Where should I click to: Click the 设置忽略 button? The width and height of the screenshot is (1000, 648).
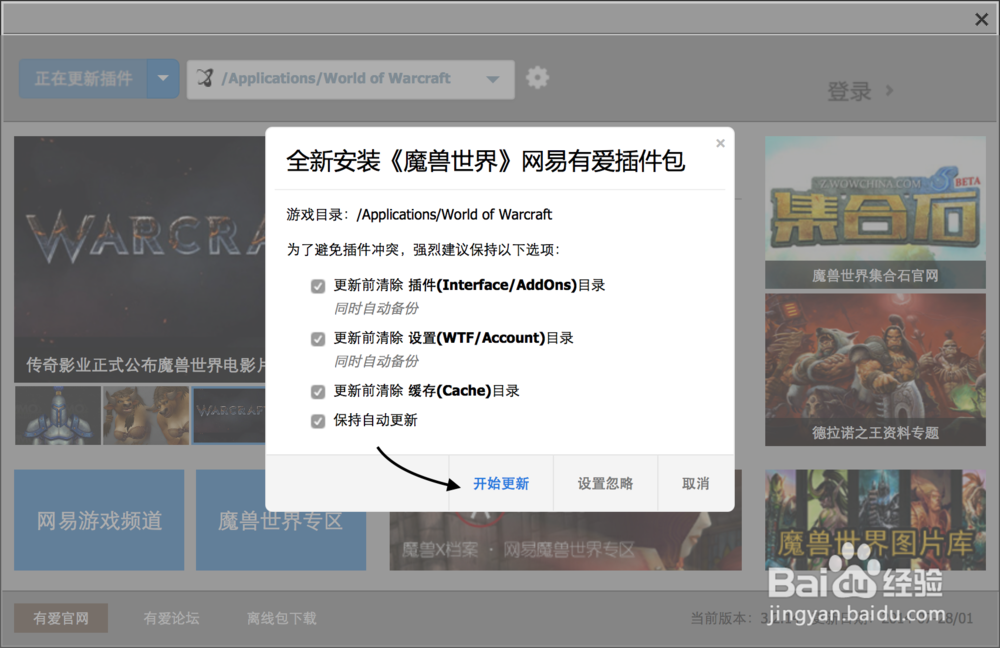(x=605, y=483)
